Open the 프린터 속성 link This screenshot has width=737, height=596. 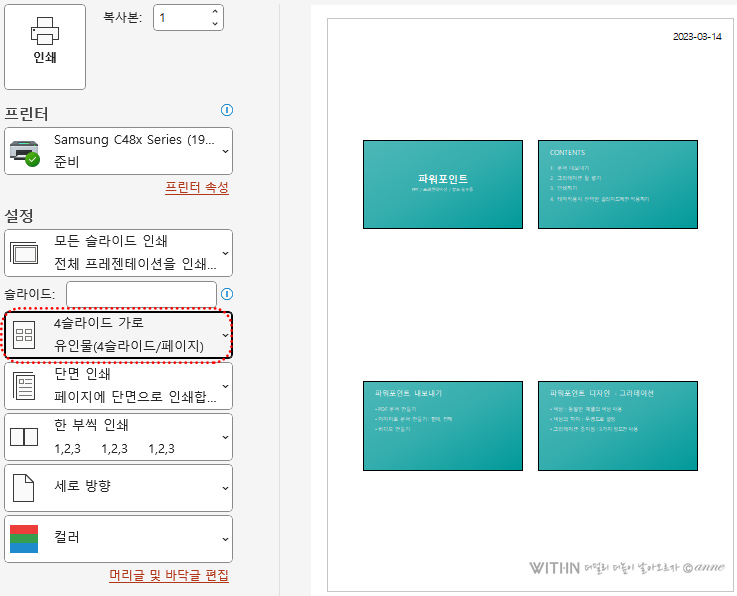click(x=197, y=187)
